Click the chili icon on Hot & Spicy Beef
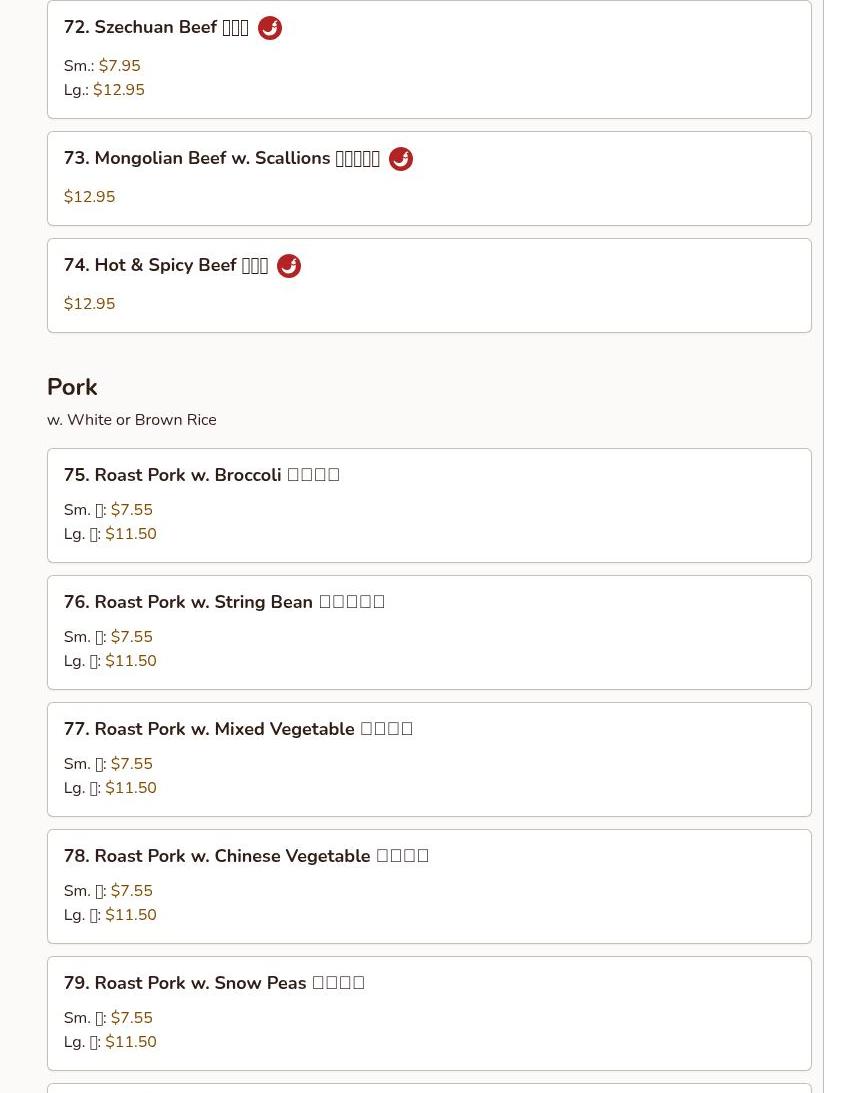 coord(289,266)
